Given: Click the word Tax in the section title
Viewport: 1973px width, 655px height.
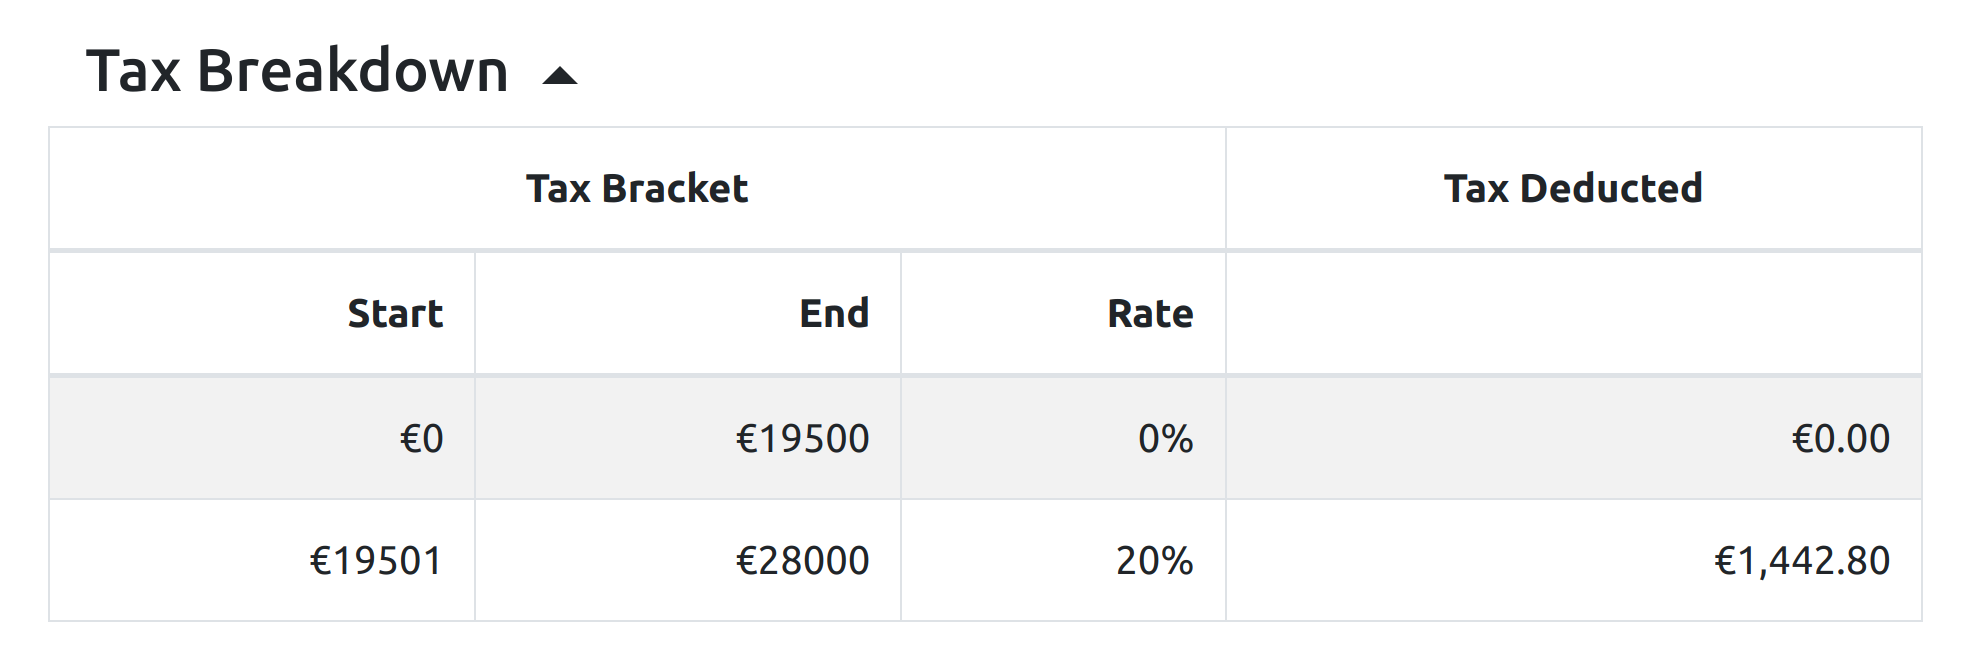Looking at the screenshot, I should pos(133,72).
